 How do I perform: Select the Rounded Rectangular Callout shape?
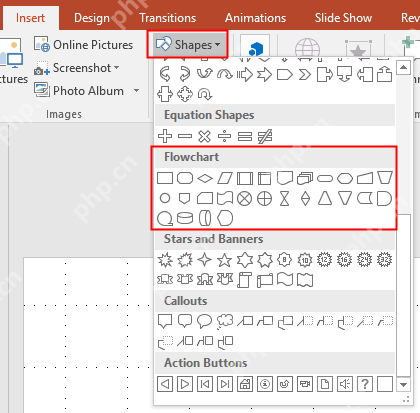[x=185, y=321]
